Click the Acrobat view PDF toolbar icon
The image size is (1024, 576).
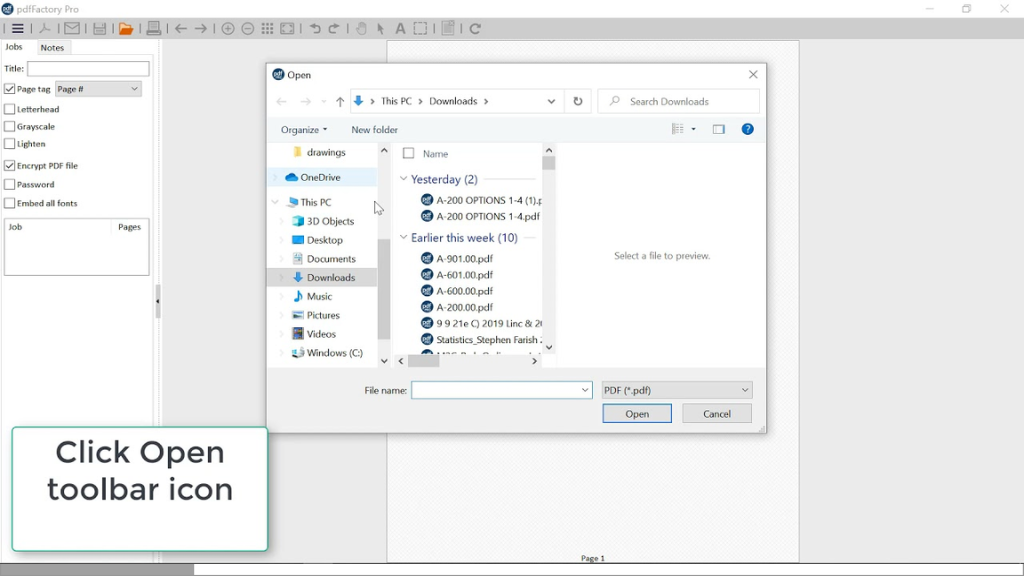(x=44, y=29)
